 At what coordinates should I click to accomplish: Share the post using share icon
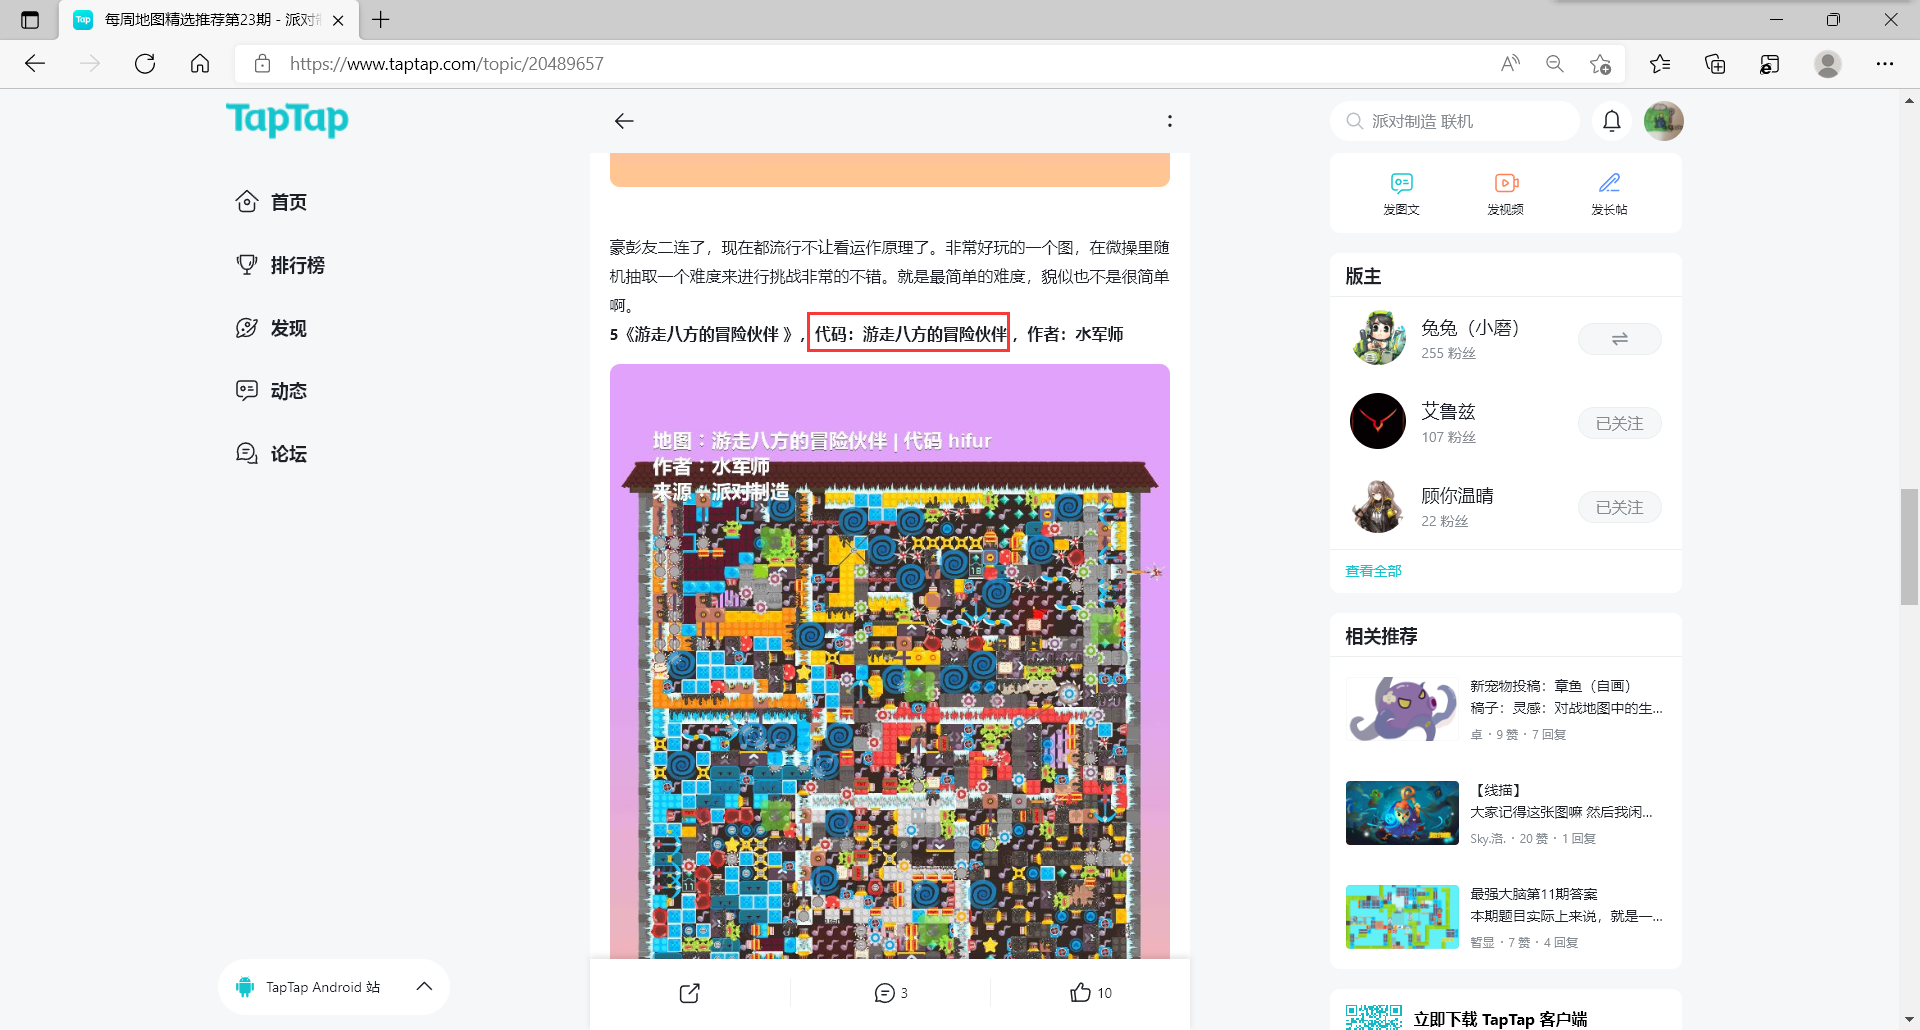pos(690,993)
